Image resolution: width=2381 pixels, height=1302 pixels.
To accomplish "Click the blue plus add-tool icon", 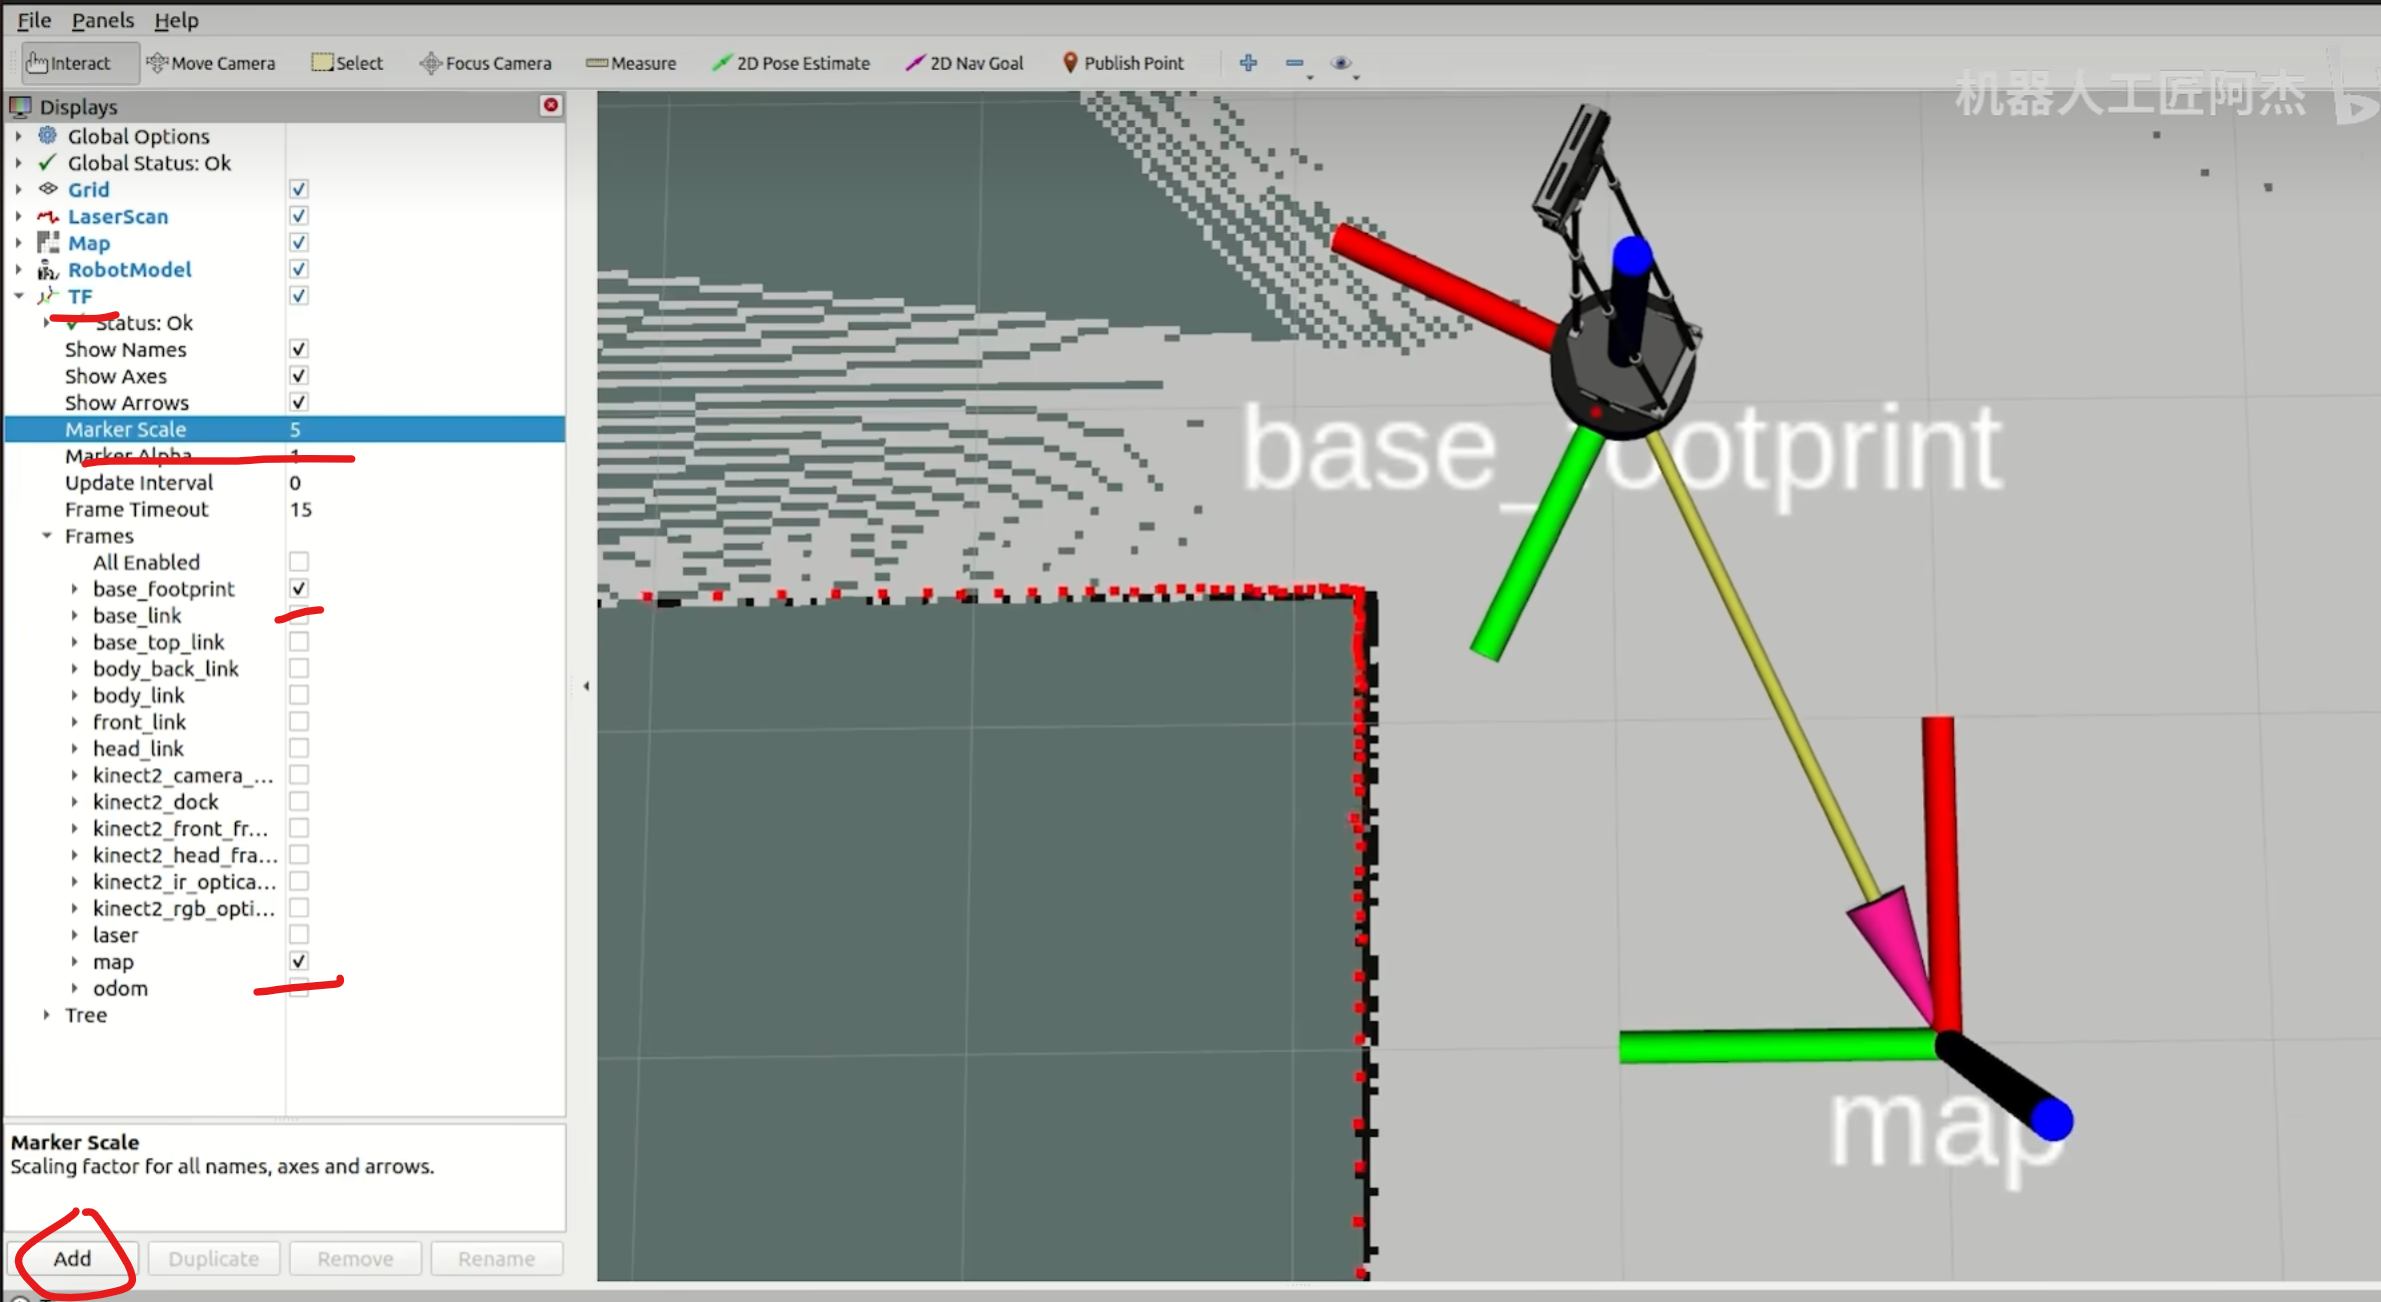I will (x=1248, y=63).
